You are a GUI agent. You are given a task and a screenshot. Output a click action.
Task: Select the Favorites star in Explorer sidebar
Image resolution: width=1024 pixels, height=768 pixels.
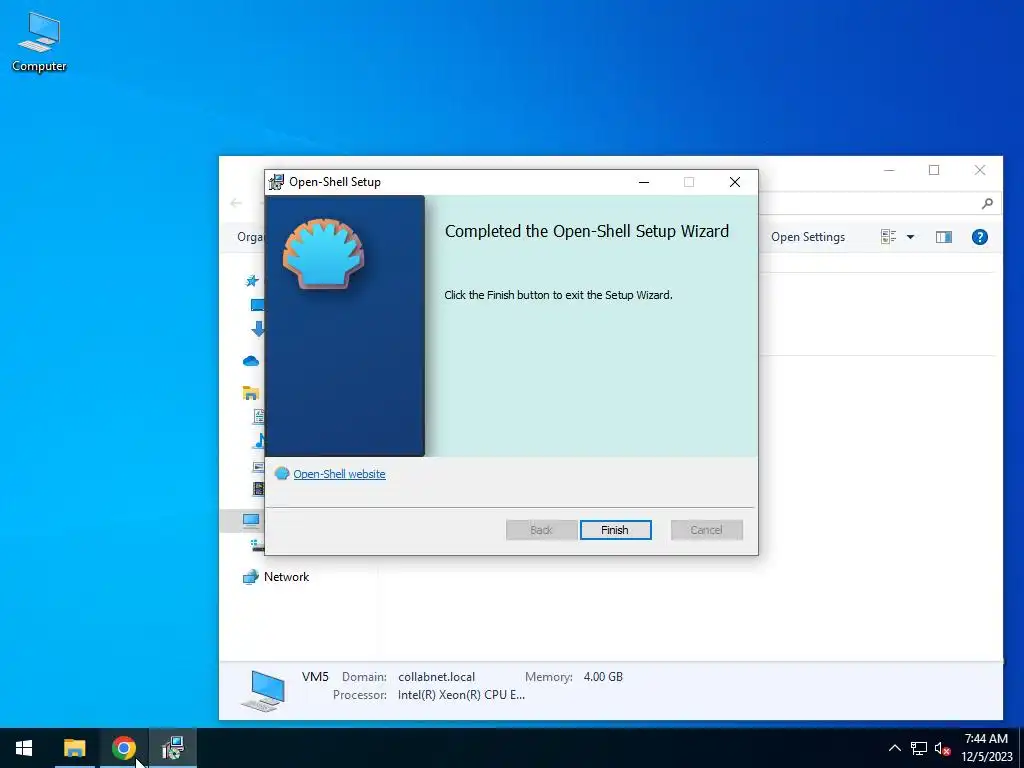point(252,281)
